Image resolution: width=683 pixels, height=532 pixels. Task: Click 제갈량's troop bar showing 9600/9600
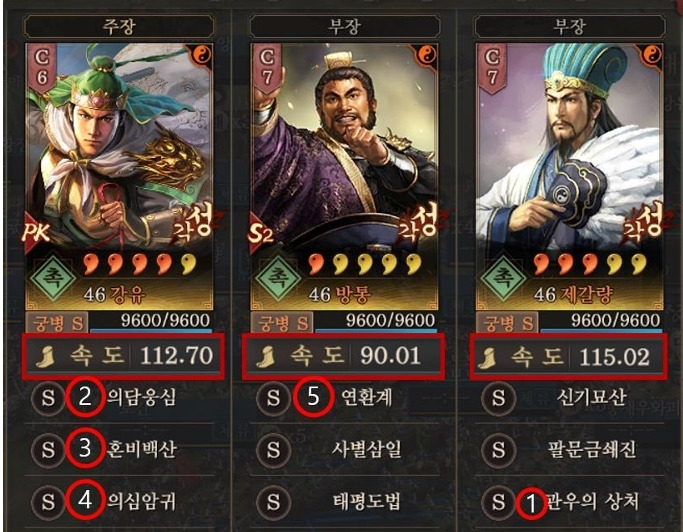600,323
